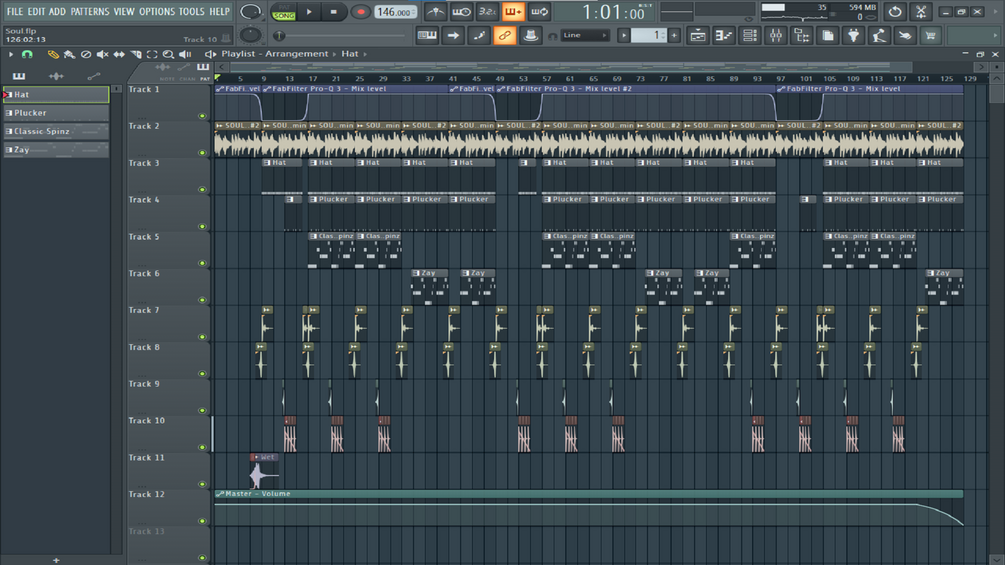
Task: Toggle the metronome icon
Action: click(x=435, y=12)
